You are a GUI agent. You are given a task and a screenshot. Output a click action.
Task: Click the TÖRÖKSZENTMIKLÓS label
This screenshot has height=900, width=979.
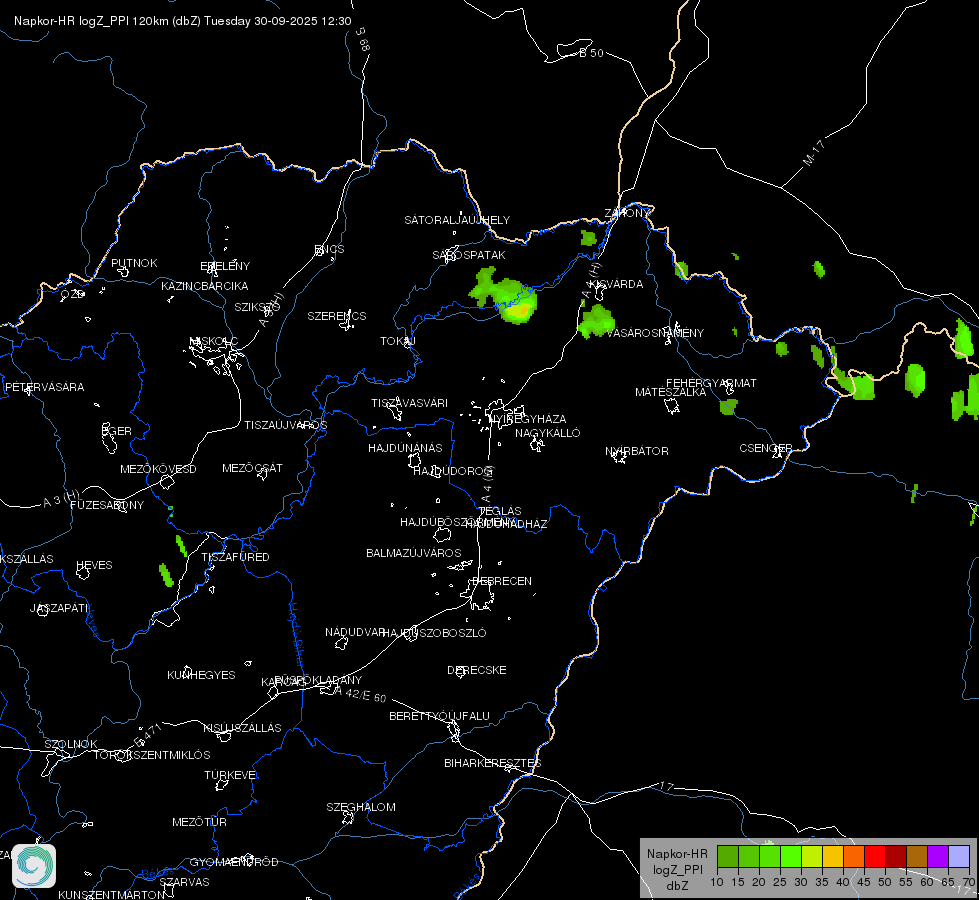pos(152,755)
